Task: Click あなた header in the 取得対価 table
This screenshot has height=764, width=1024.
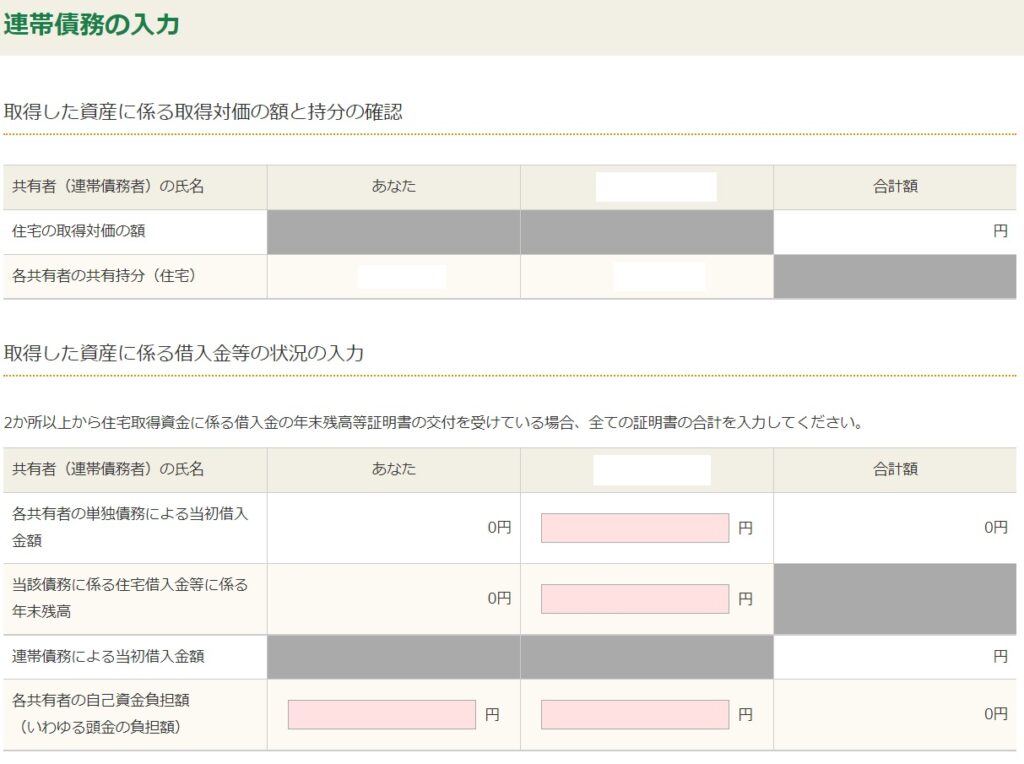Action: 394,186
